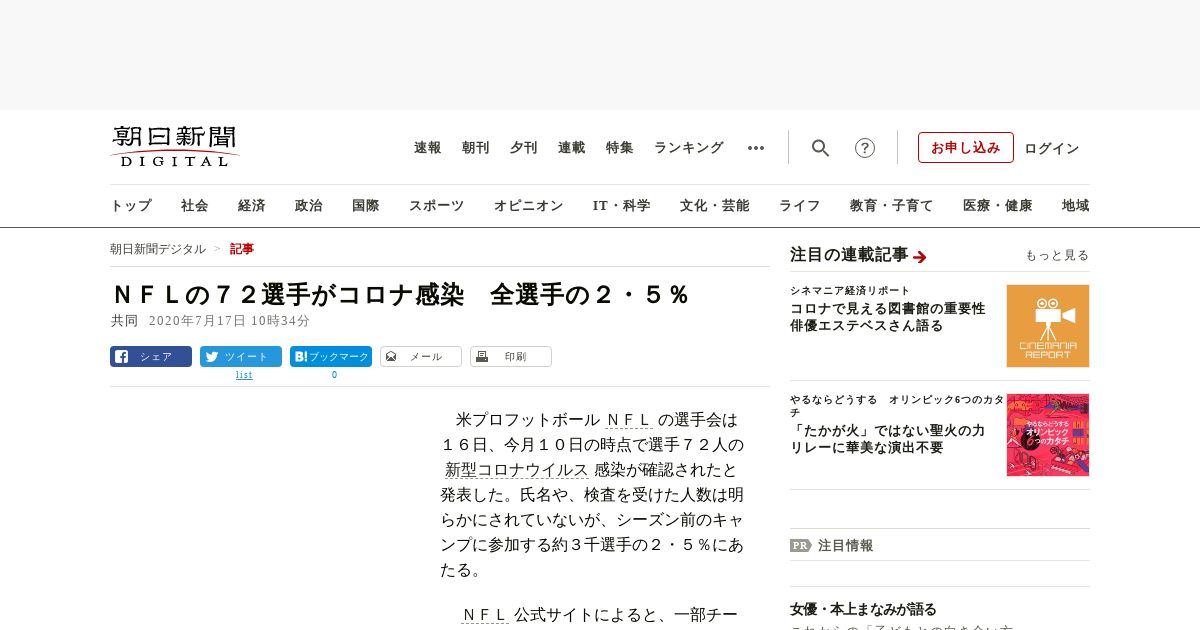Click the お申し込み subscribe button
The height and width of the screenshot is (630, 1200).
coord(966,148)
